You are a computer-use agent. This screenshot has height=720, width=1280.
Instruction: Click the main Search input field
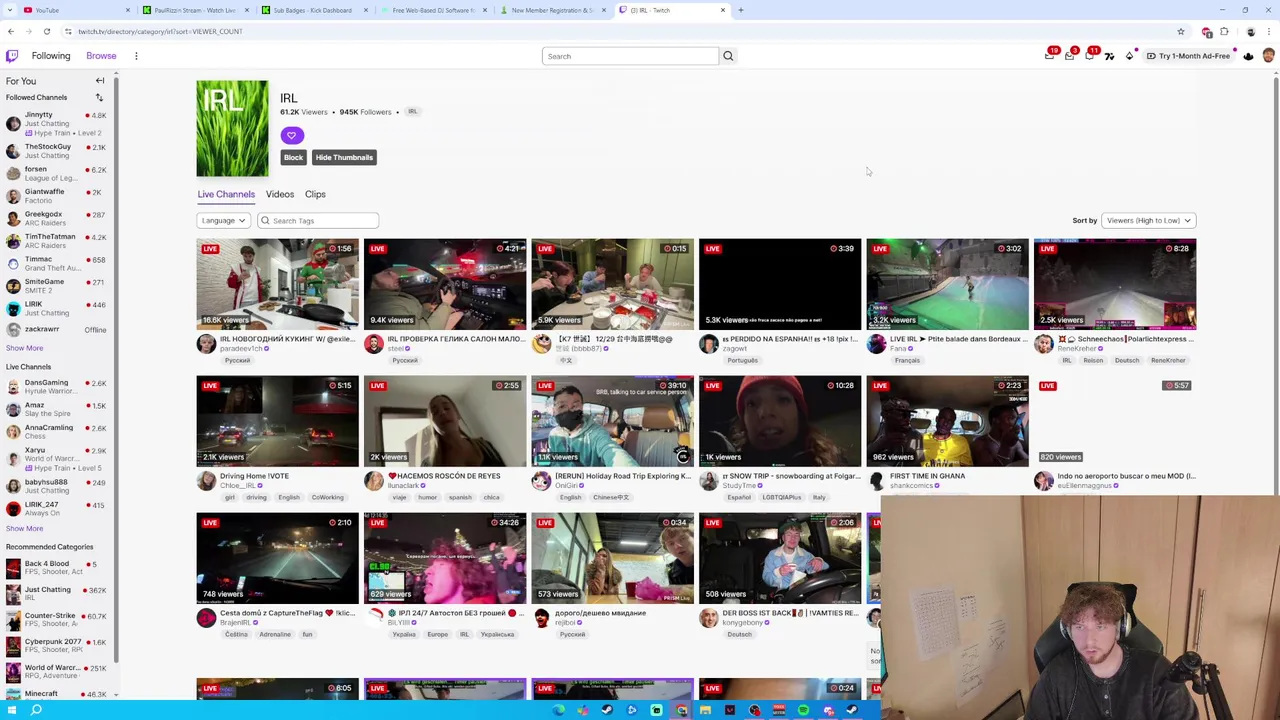pyautogui.click(x=630, y=56)
